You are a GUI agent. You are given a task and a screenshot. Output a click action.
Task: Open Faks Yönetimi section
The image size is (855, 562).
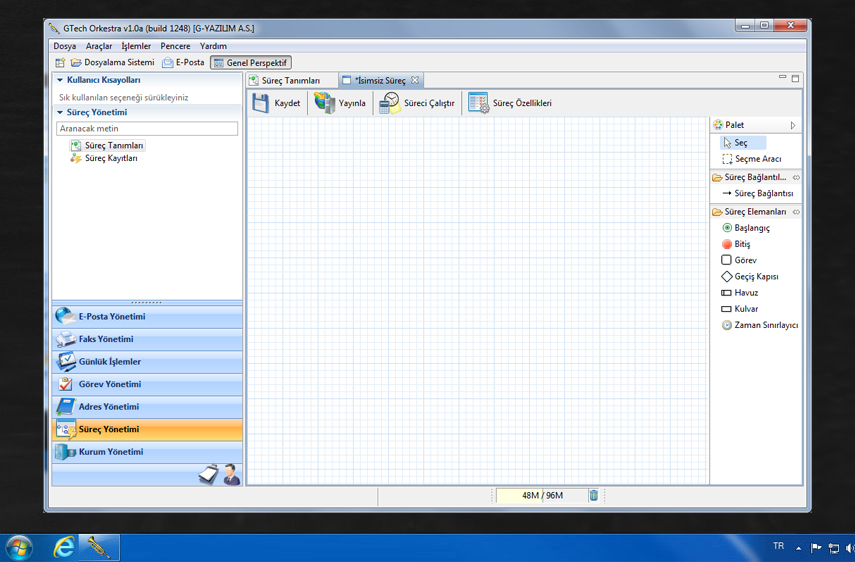147,339
